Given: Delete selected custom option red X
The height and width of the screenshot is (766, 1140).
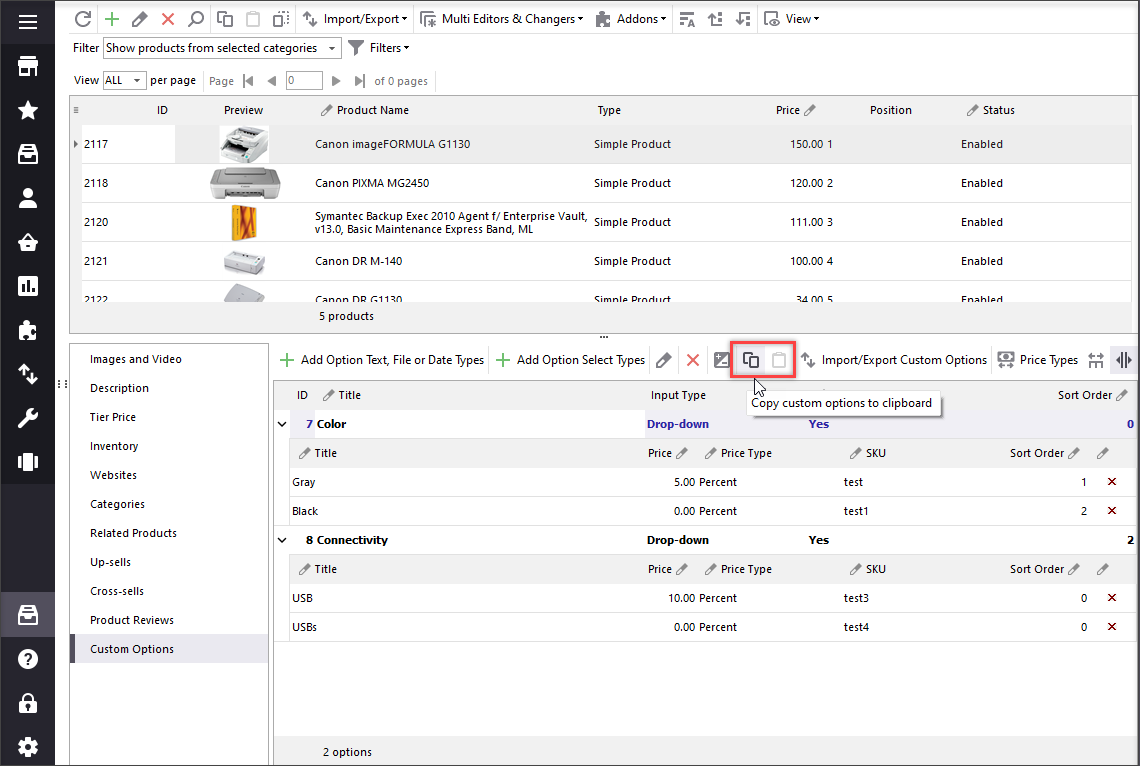Looking at the screenshot, I should point(693,360).
